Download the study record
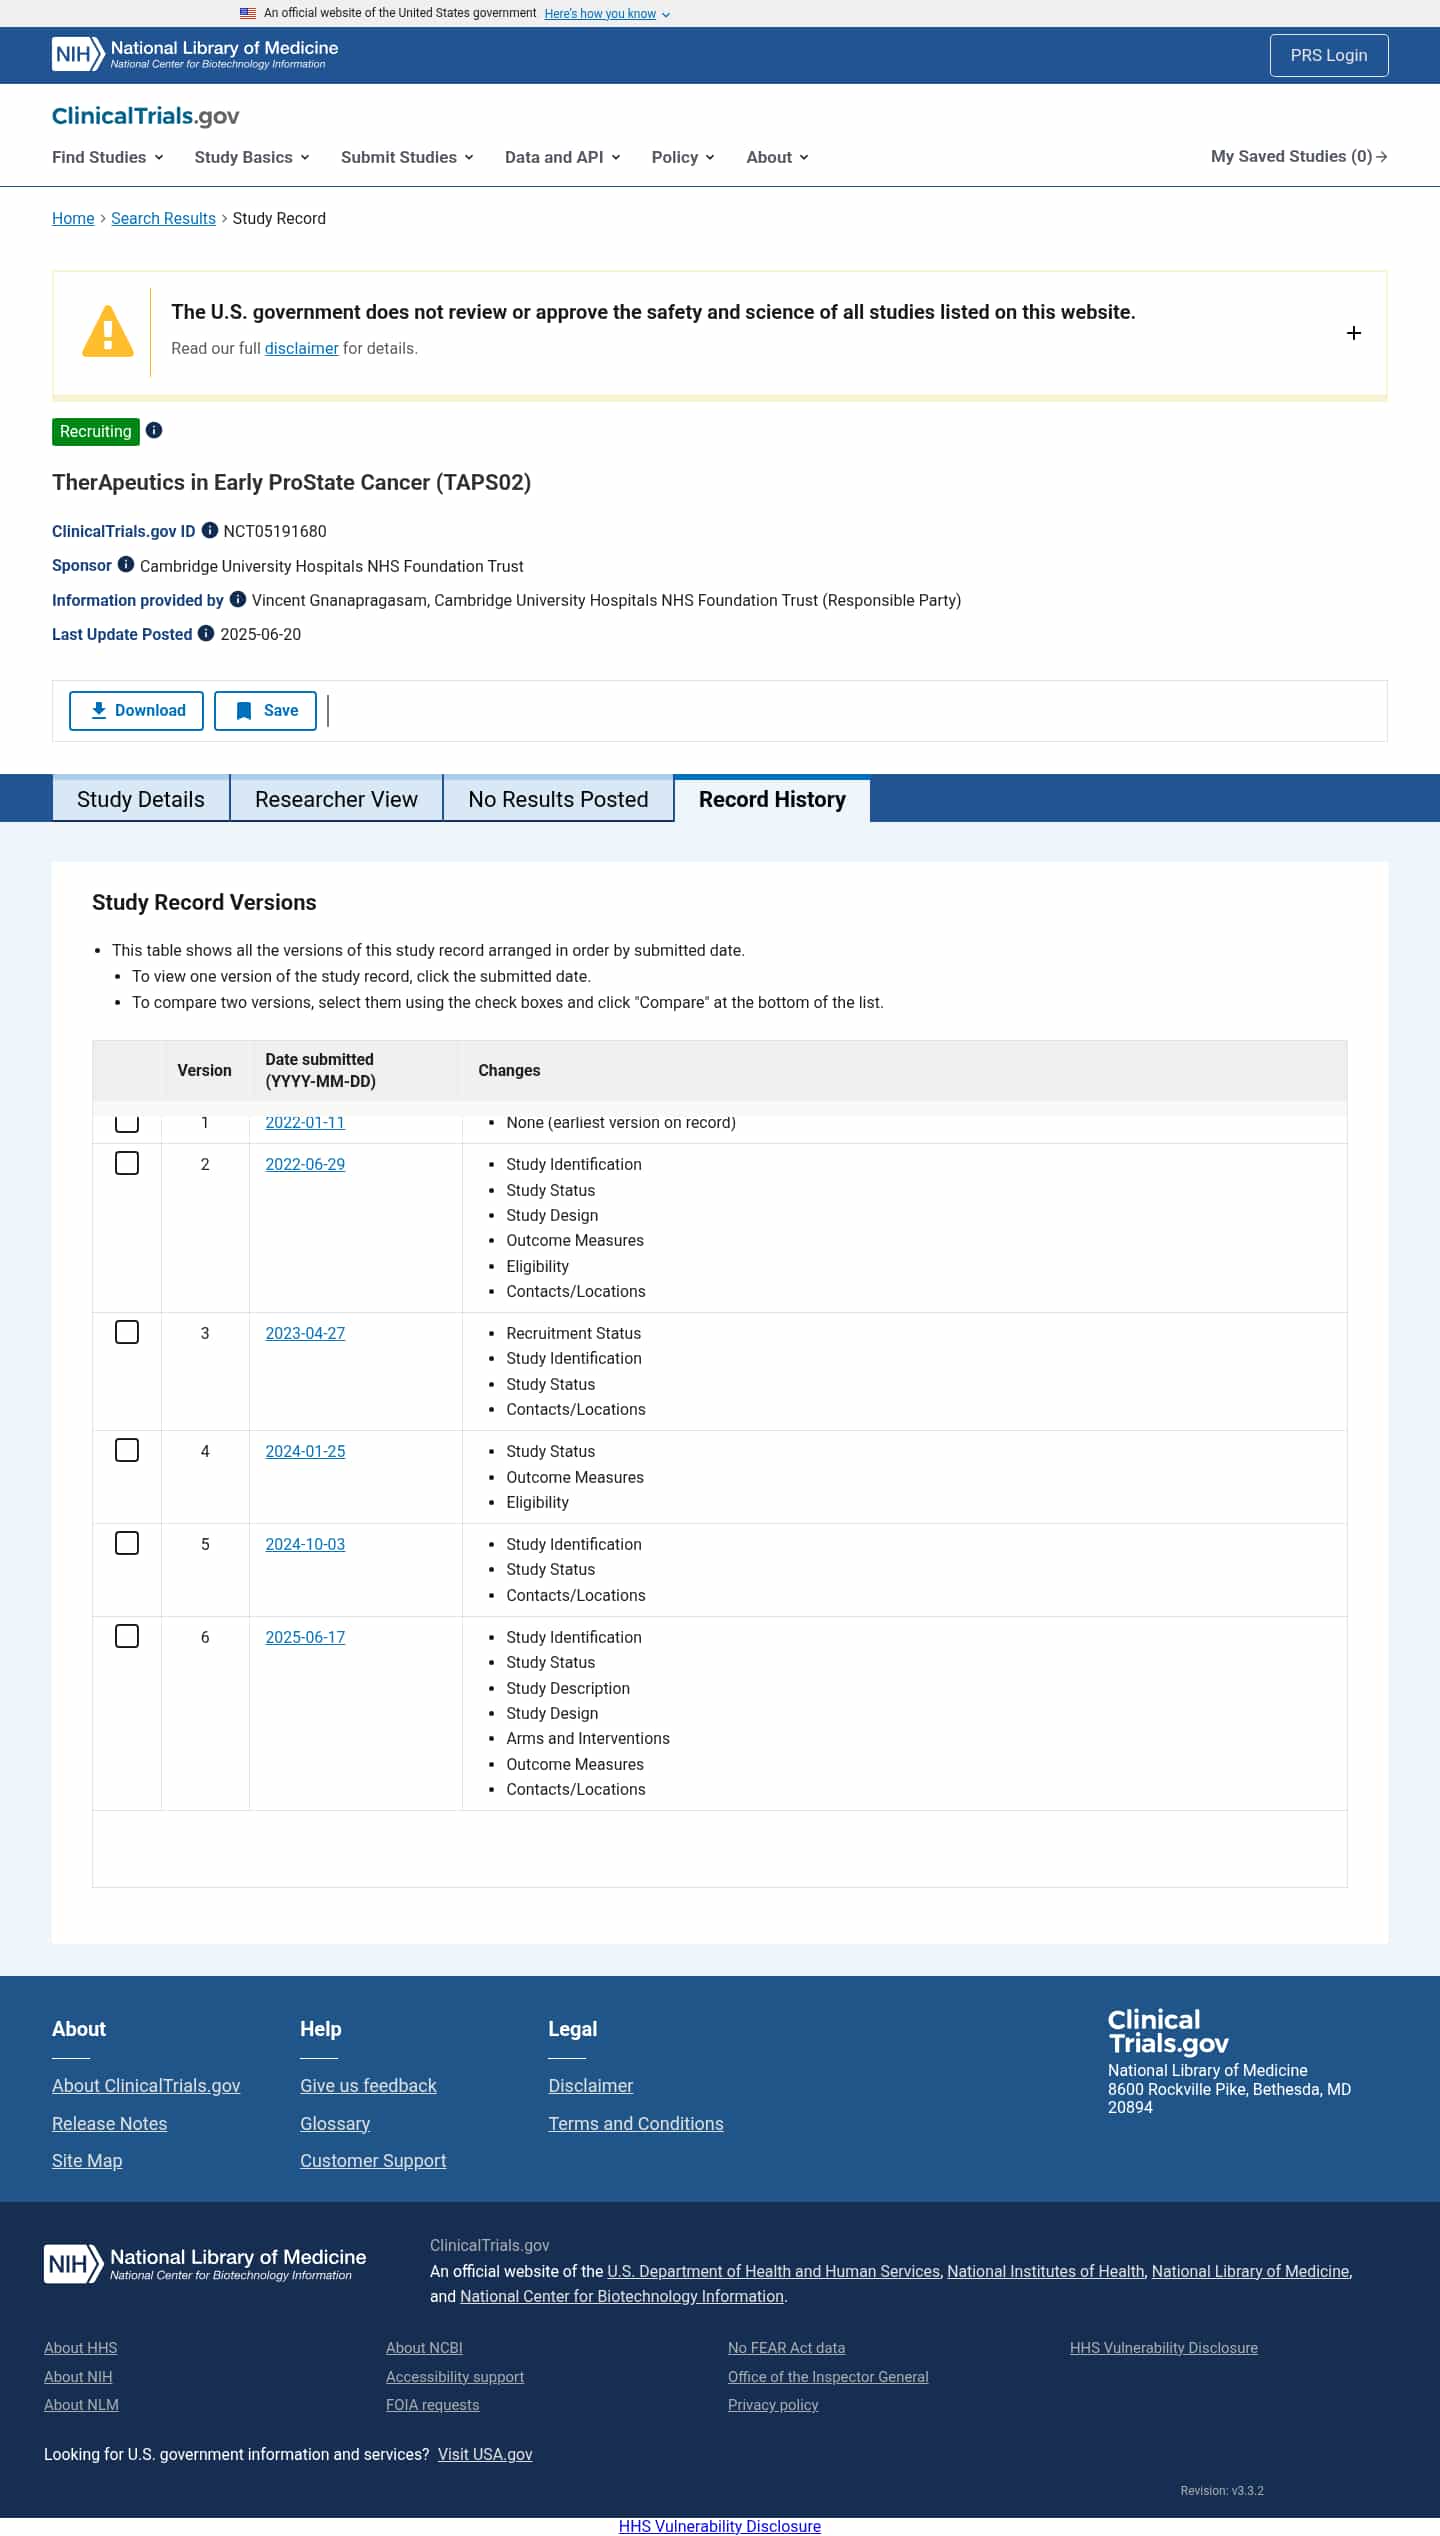Screen dimensions: 1440x2536 136,710
